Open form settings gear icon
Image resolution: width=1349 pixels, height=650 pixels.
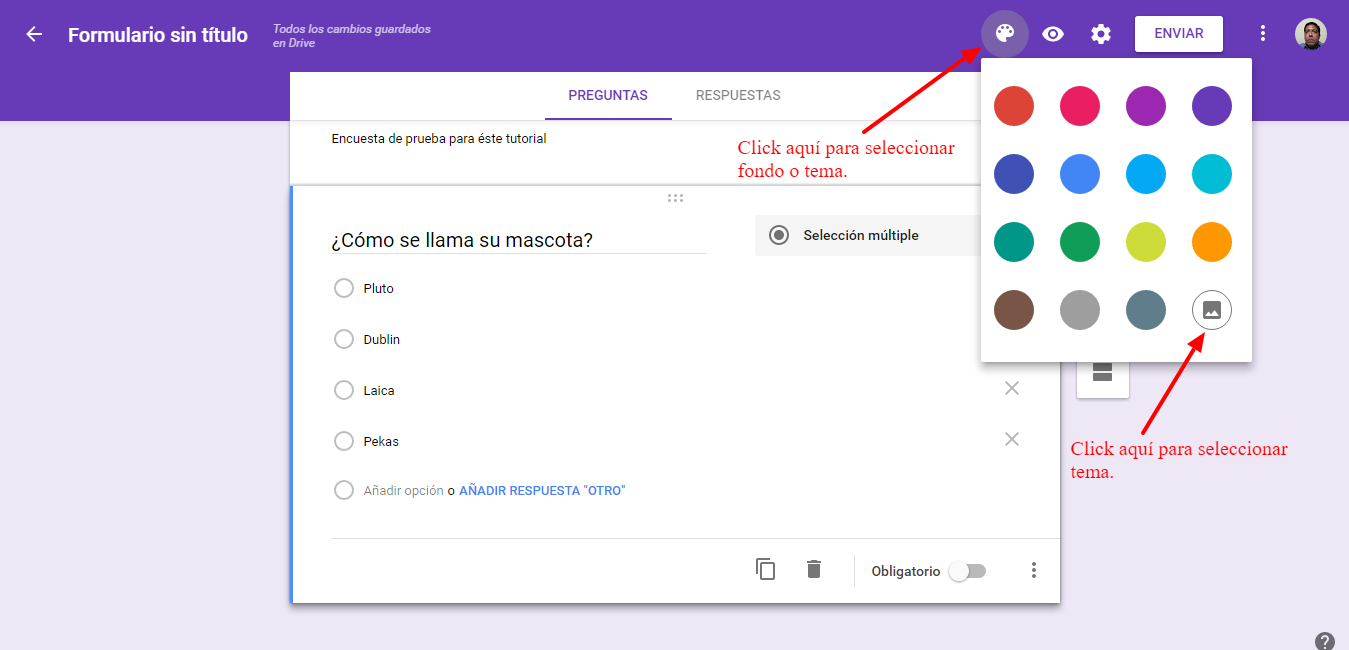coord(1101,34)
